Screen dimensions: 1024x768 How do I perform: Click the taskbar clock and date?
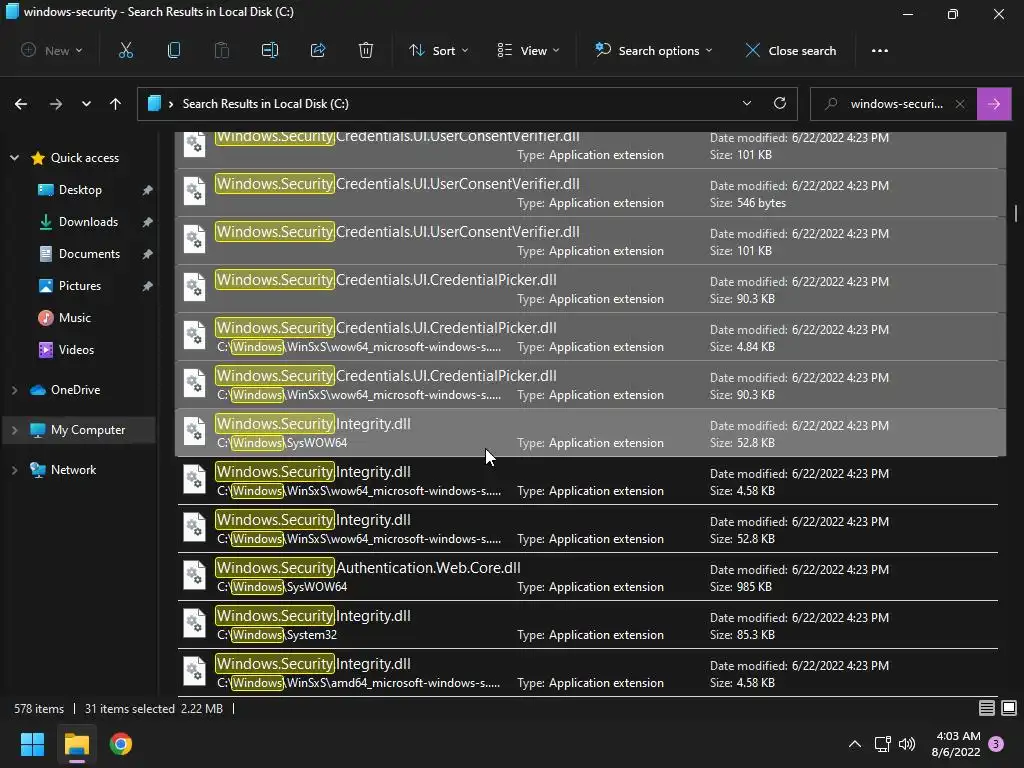click(955, 744)
